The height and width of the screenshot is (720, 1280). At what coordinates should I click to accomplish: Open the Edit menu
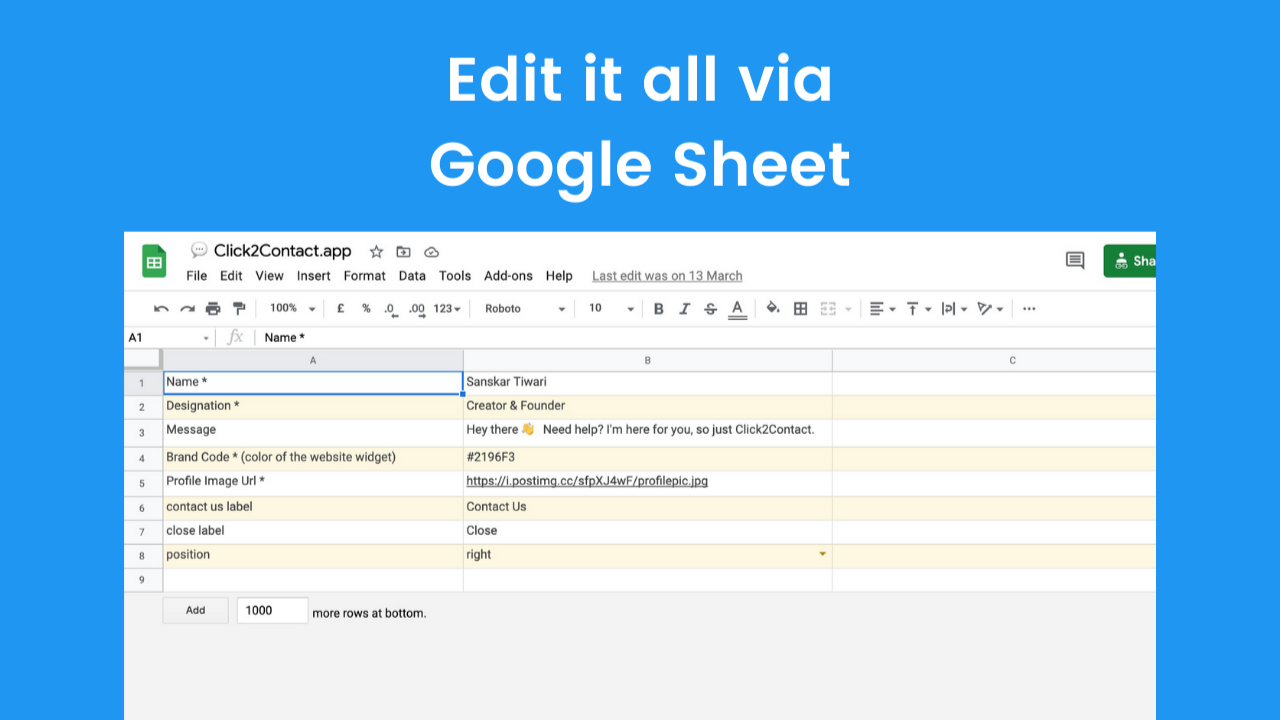[231, 276]
